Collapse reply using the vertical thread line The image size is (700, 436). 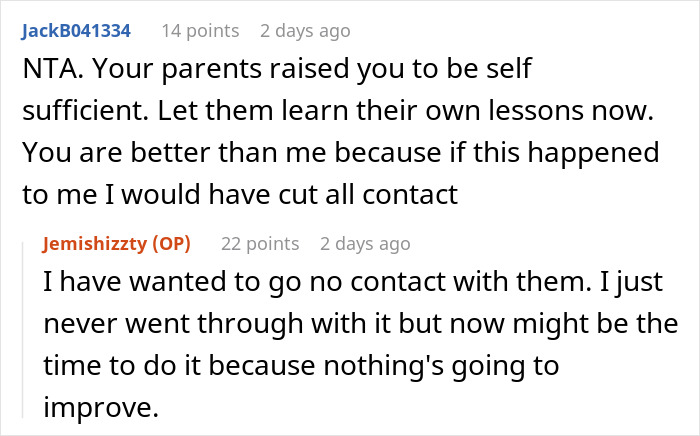[x=22, y=320]
